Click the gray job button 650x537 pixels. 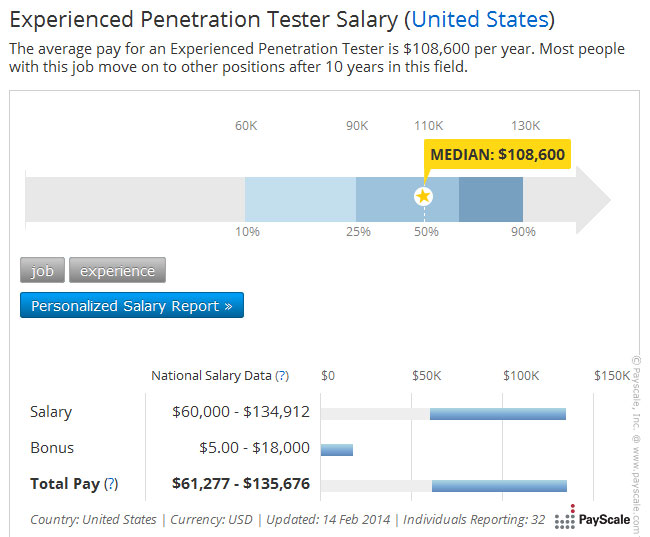tap(42, 270)
